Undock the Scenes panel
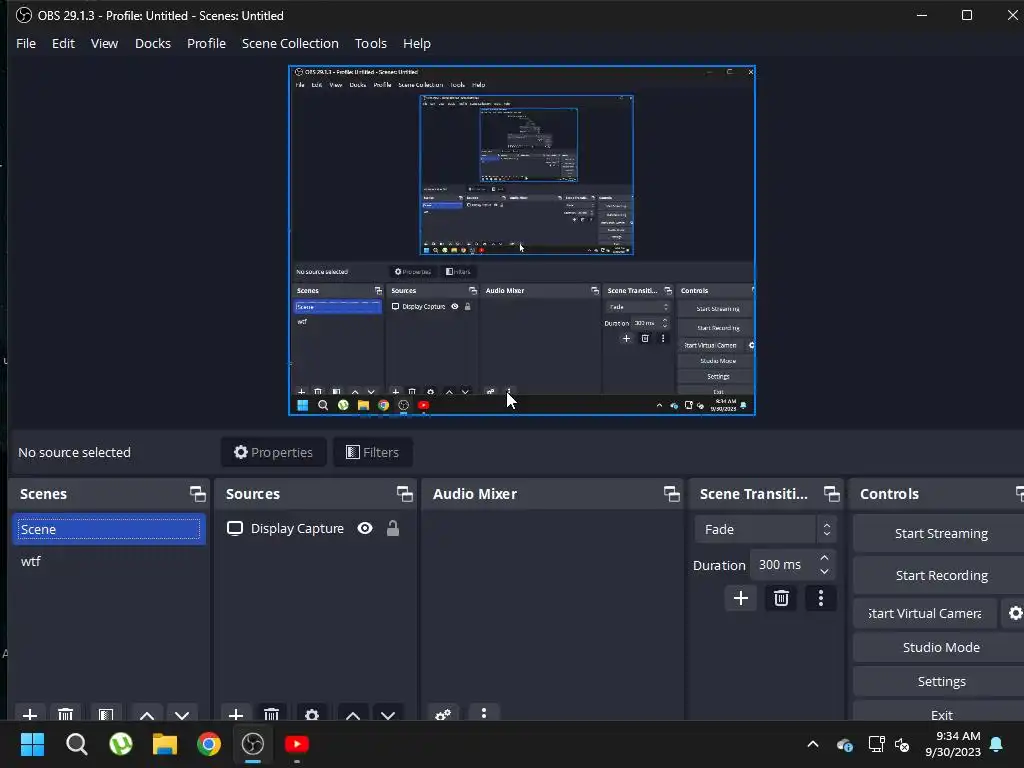Viewport: 1024px width, 768px height. pyautogui.click(x=197, y=494)
